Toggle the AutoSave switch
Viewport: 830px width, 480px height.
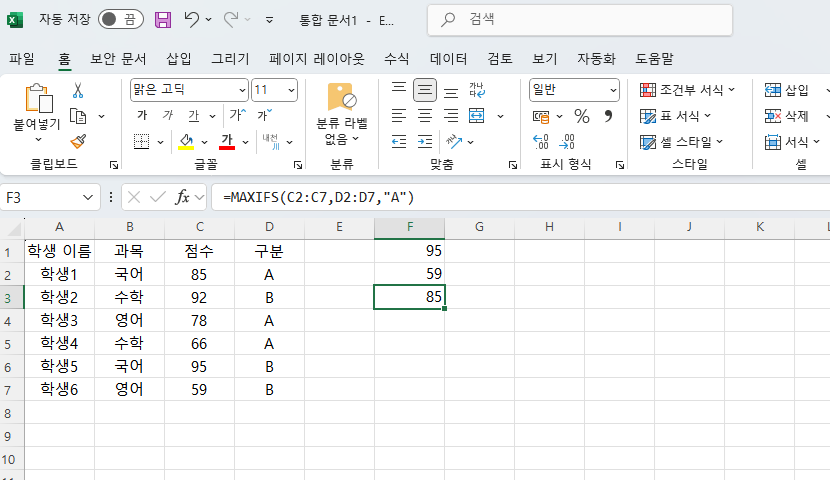point(121,20)
